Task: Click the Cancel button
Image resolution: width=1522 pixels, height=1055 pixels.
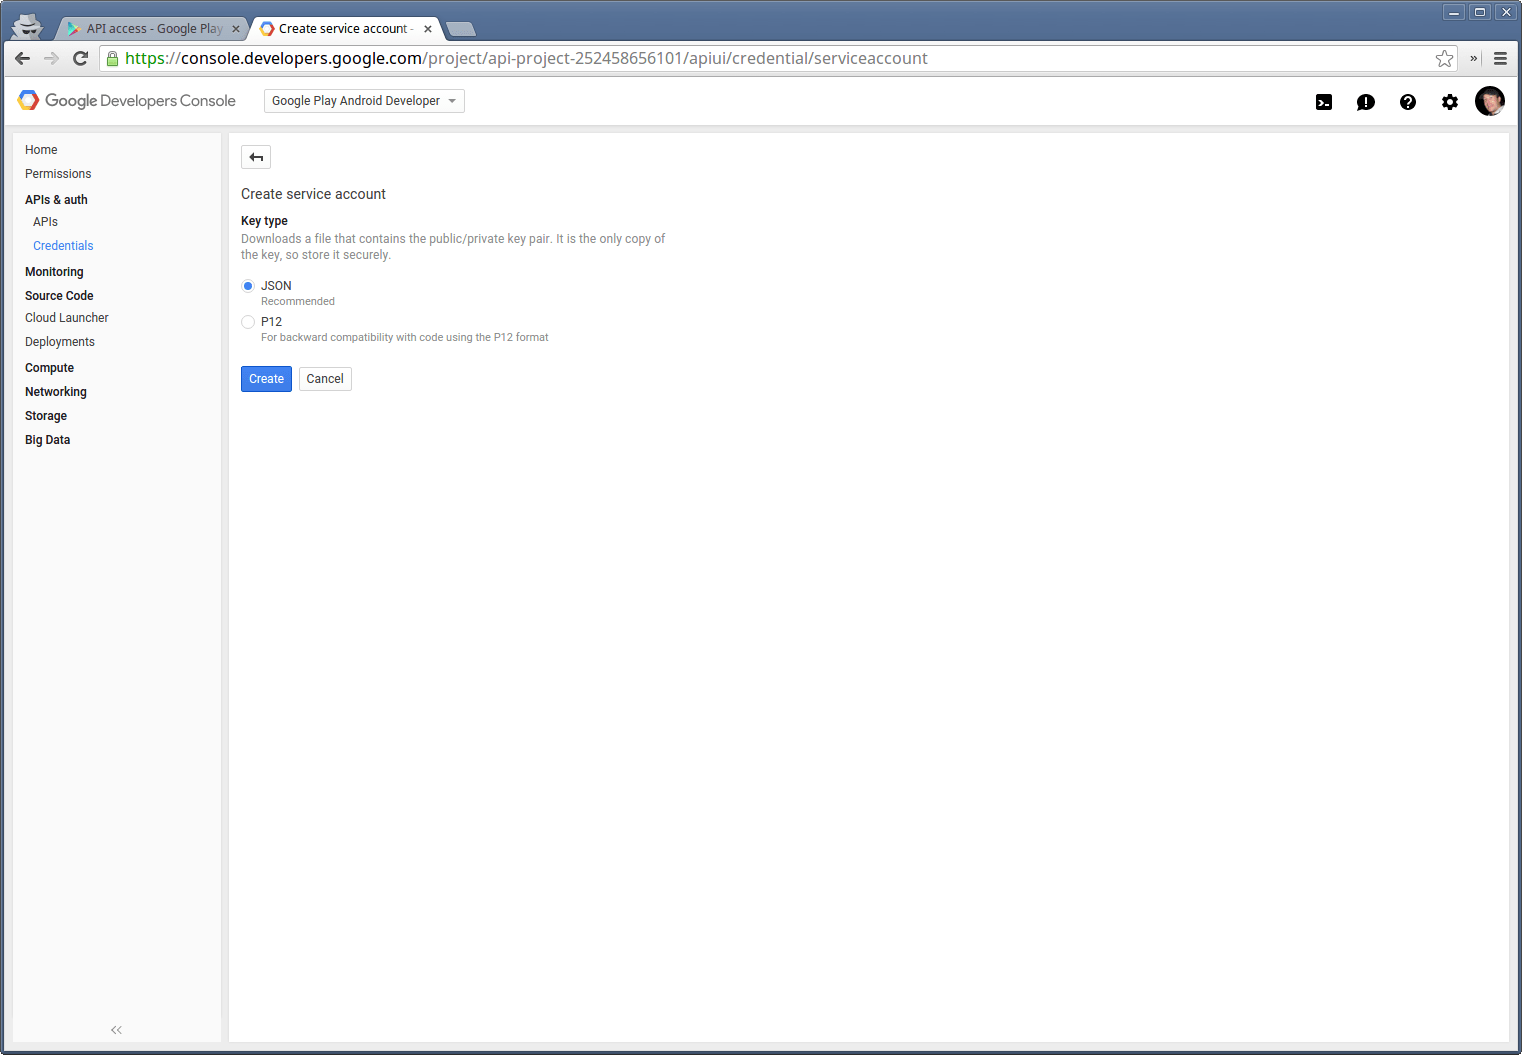Action: (x=325, y=379)
